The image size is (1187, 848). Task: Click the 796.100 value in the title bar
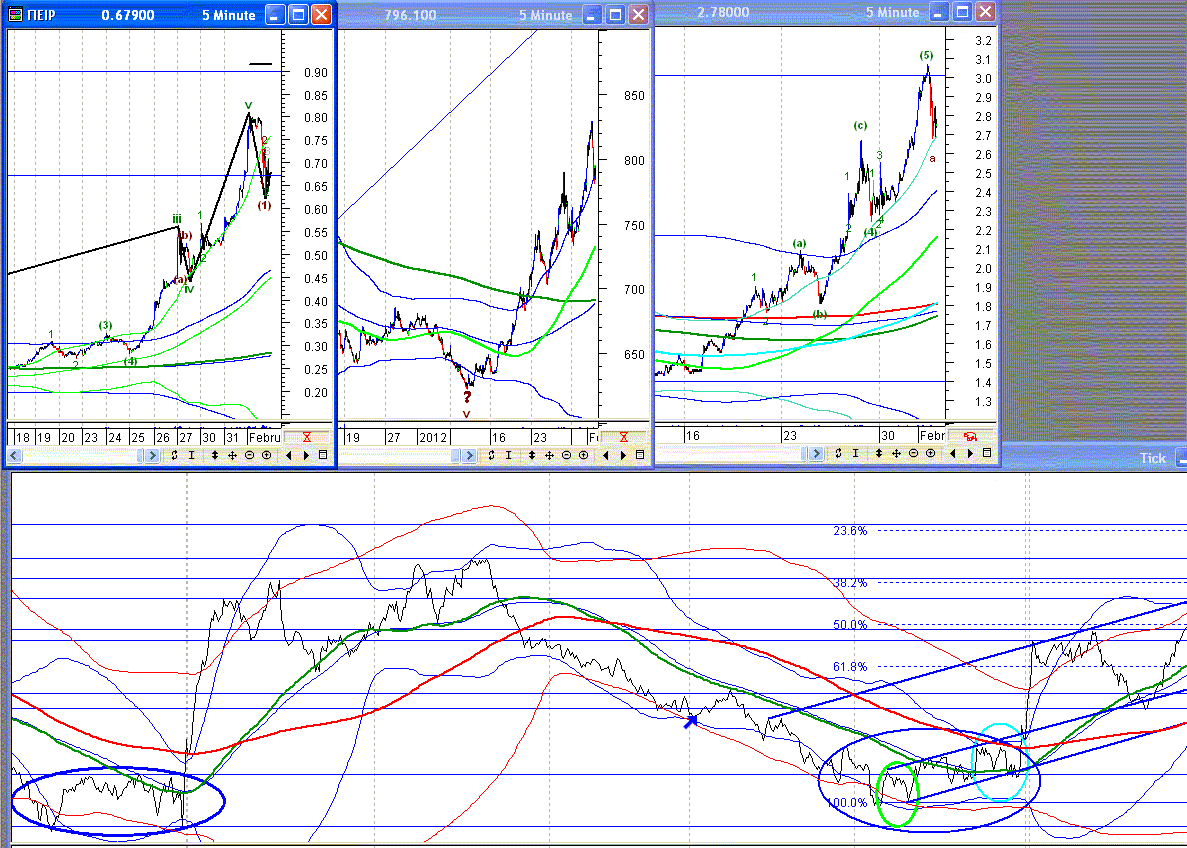(410, 15)
